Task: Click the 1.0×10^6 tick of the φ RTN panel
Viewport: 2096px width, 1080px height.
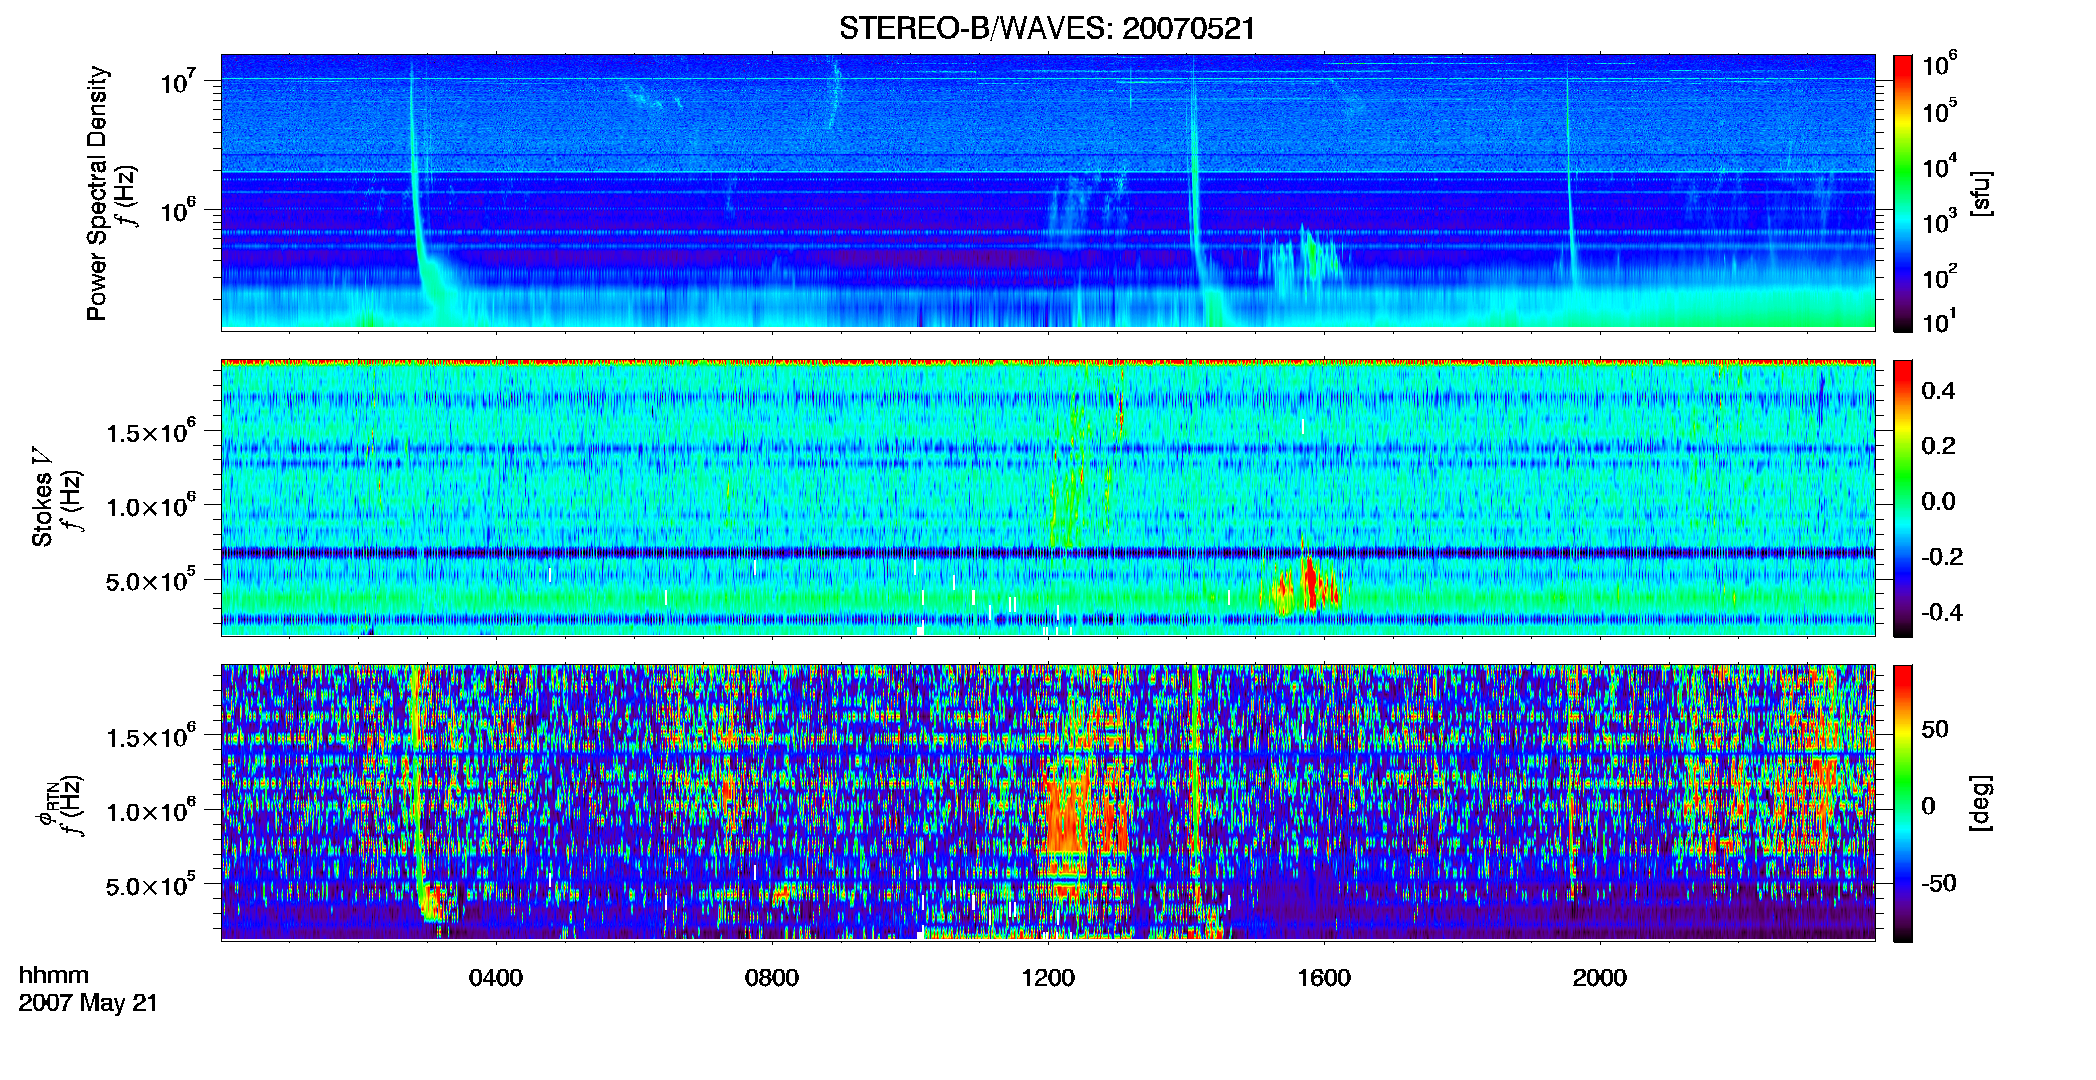Action: click(x=151, y=810)
